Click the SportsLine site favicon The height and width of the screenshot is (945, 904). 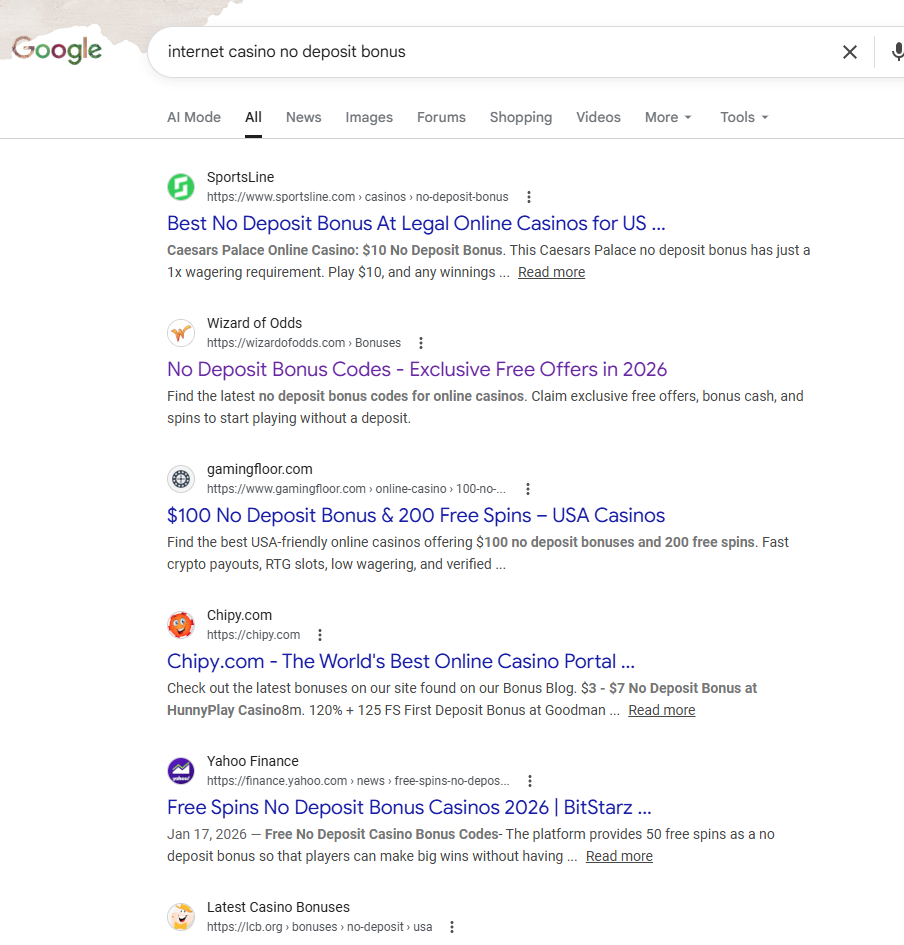coord(181,187)
